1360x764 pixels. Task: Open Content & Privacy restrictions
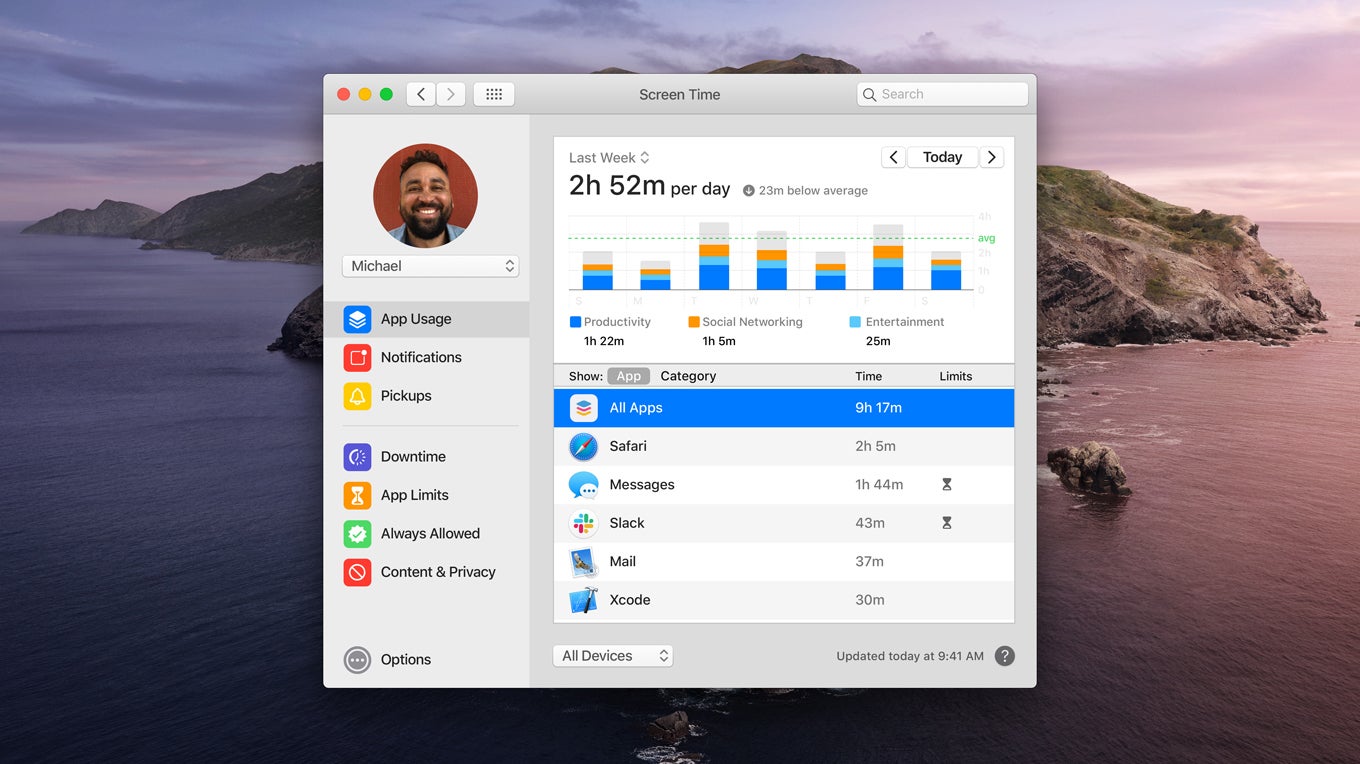coord(438,572)
